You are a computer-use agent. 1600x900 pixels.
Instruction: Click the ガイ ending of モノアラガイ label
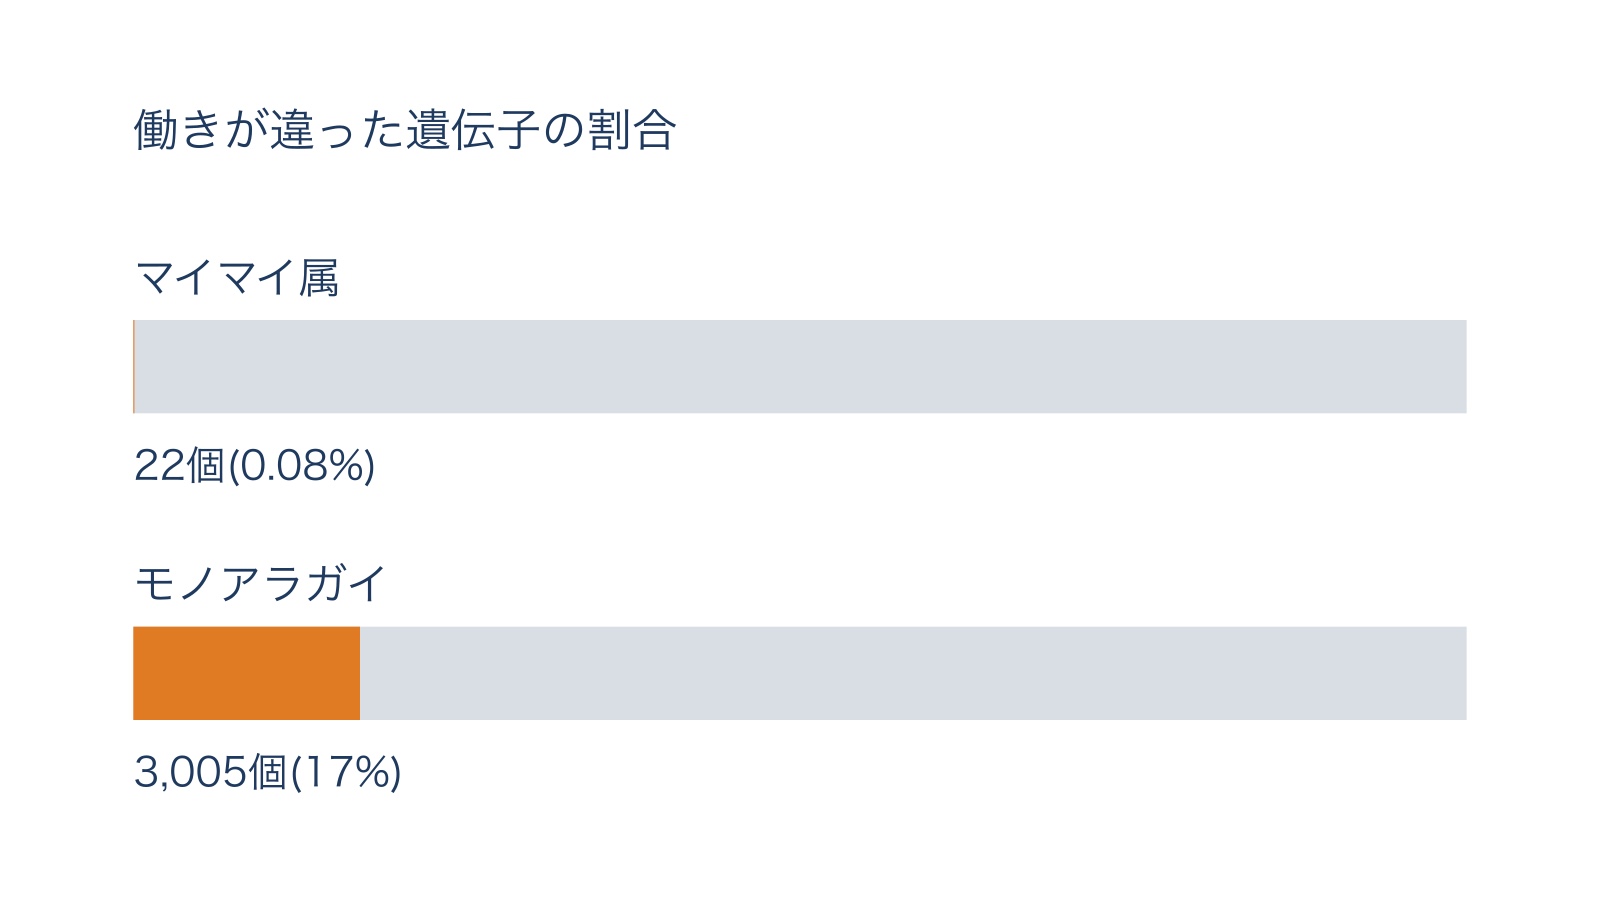345,583
